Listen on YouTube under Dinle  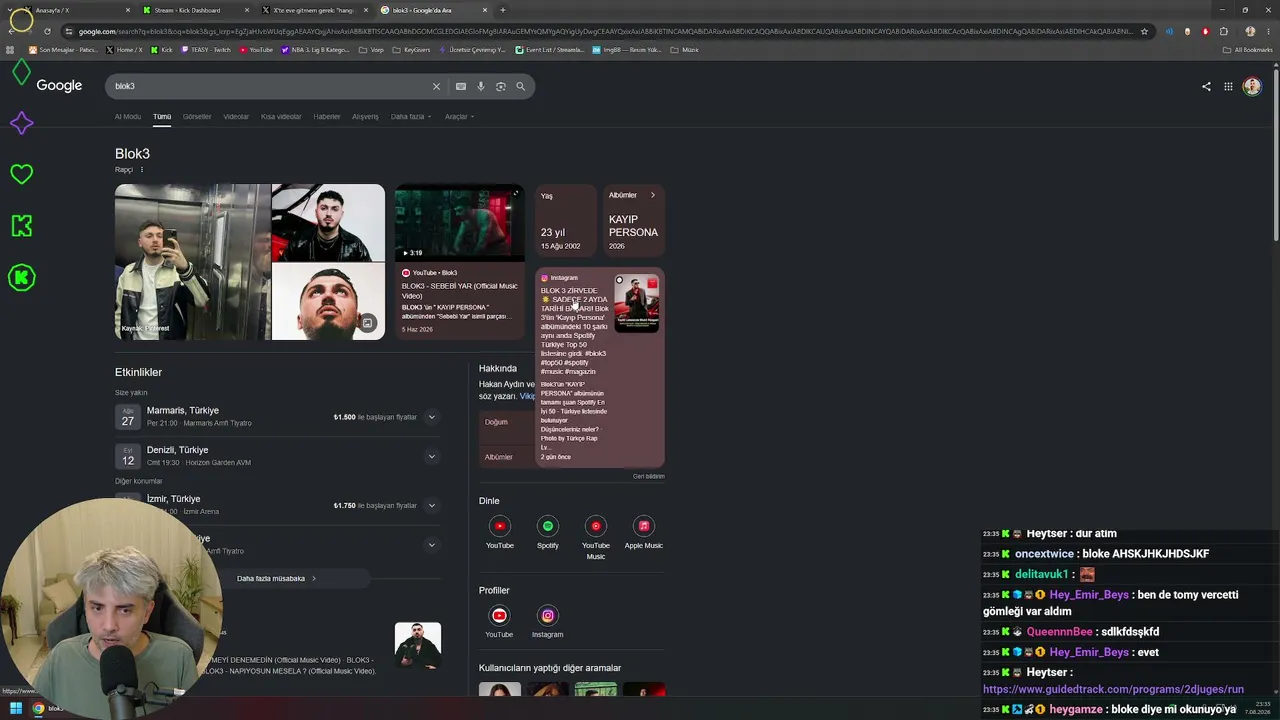(x=500, y=532)
